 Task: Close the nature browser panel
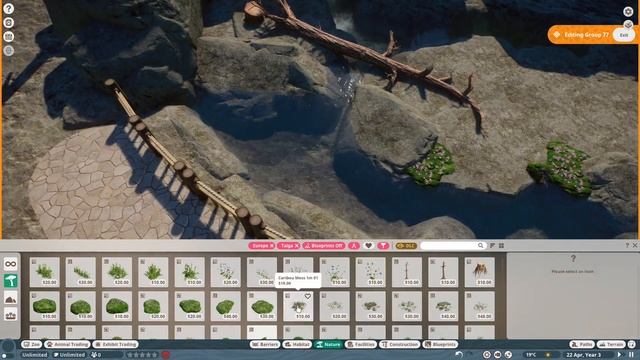[x=635, y=245]
